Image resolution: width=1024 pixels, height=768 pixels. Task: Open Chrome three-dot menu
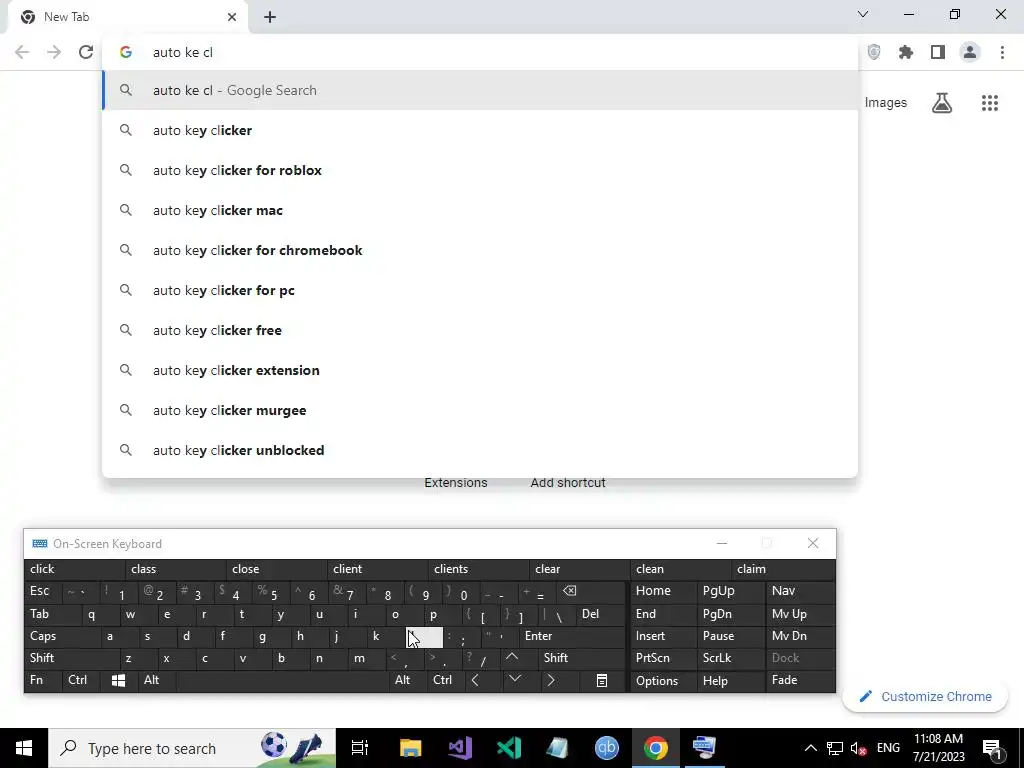1002,52
